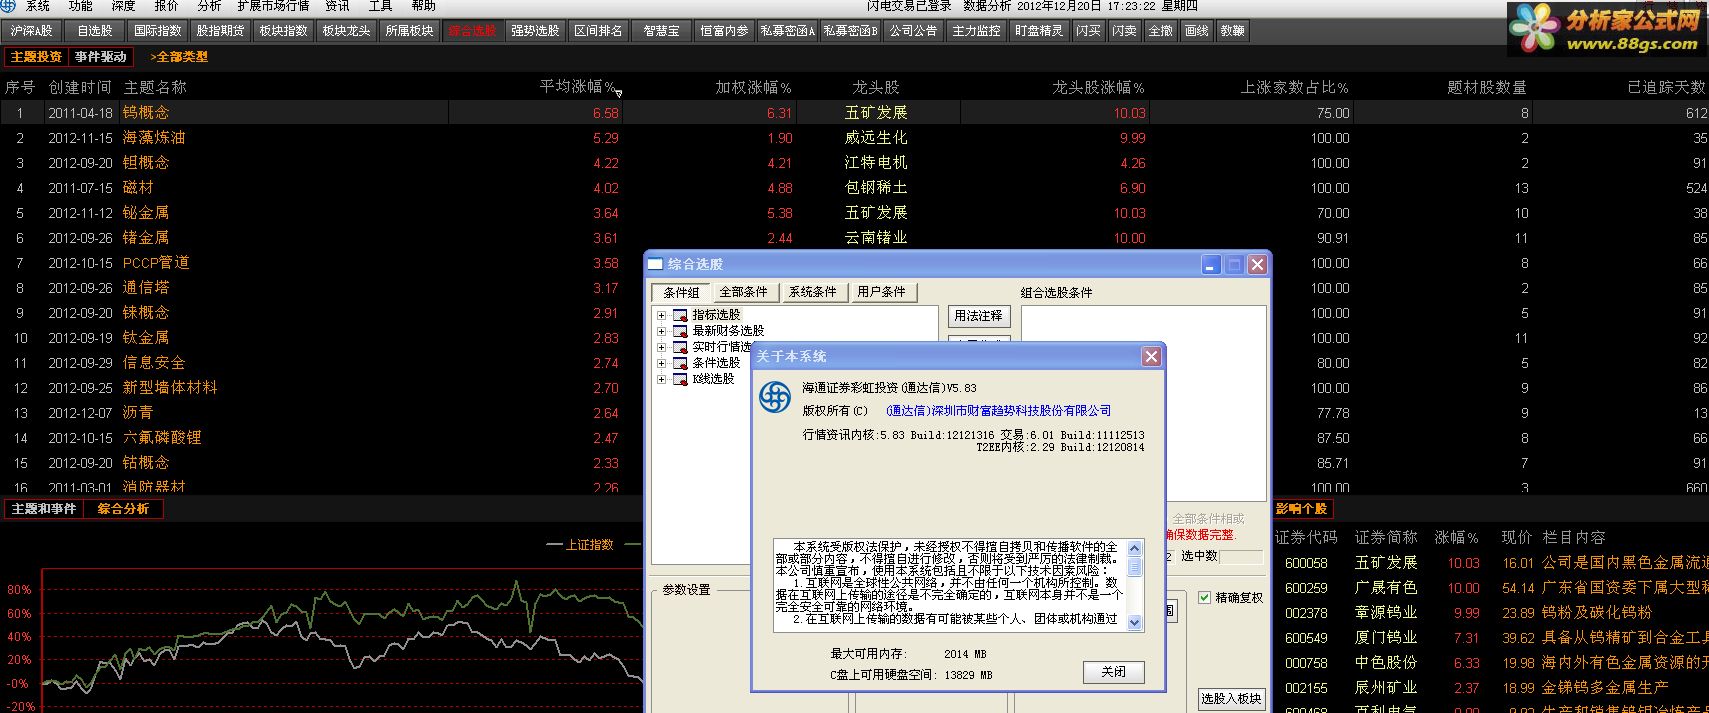The width and height of the screenshot is (1709, 713).
Task: Switch to 用户条件 tab in 综合选股
Action: click(881, 292)
